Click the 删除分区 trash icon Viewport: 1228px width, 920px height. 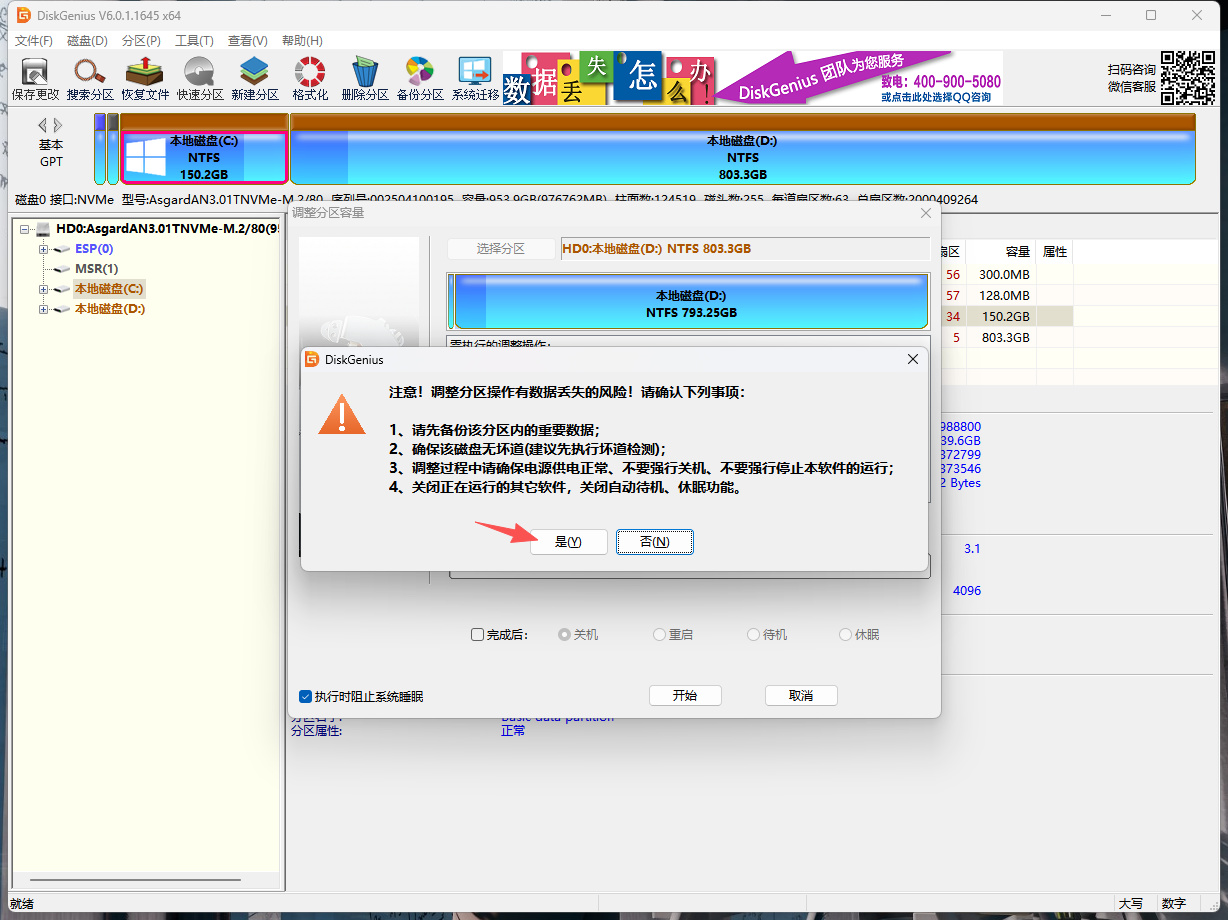point(365,78)
